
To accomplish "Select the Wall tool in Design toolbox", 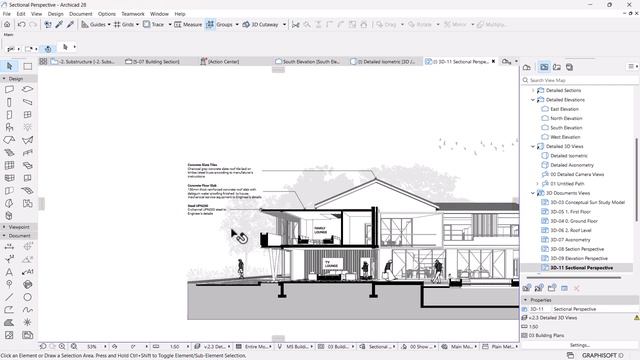I will [x=9, y=89].
